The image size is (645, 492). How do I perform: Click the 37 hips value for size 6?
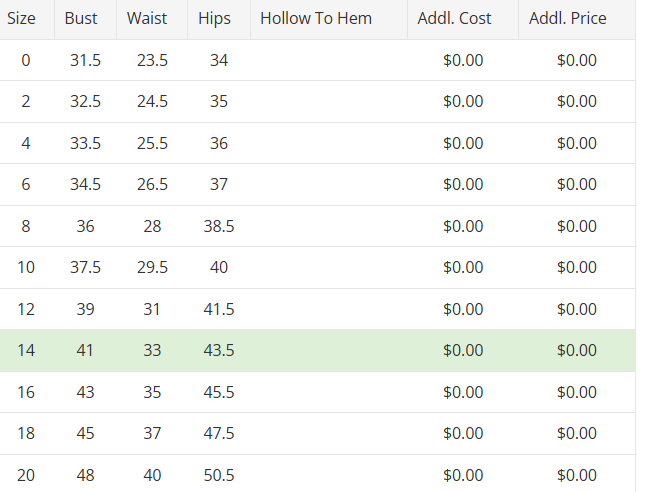click(x=219, y=185)
